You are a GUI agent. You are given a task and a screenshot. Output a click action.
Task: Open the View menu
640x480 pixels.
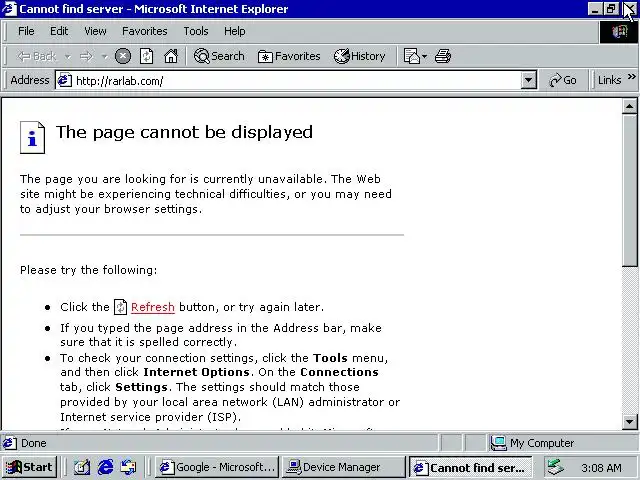pyautogui.click(x=95, y=31)
